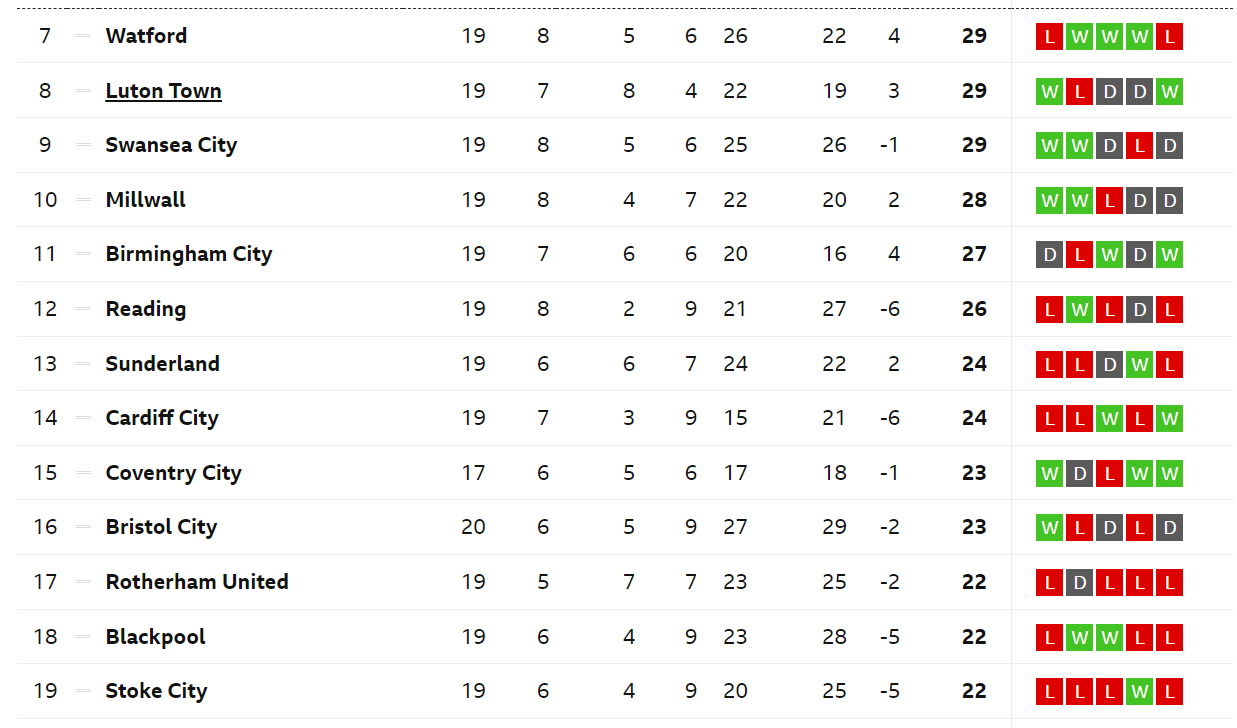Screen dimensions: 1237x728
Task: Open the Luton Town team link
Action: tap(163, 91)
